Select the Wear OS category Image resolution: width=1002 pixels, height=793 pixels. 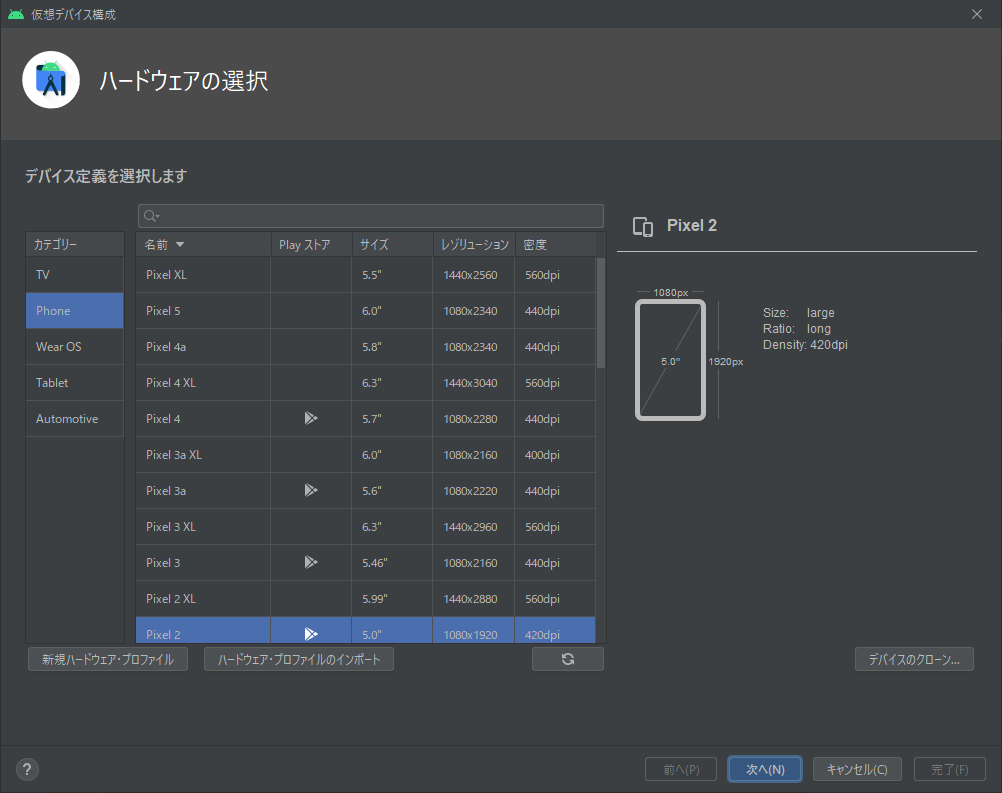(x=75, y=347)
